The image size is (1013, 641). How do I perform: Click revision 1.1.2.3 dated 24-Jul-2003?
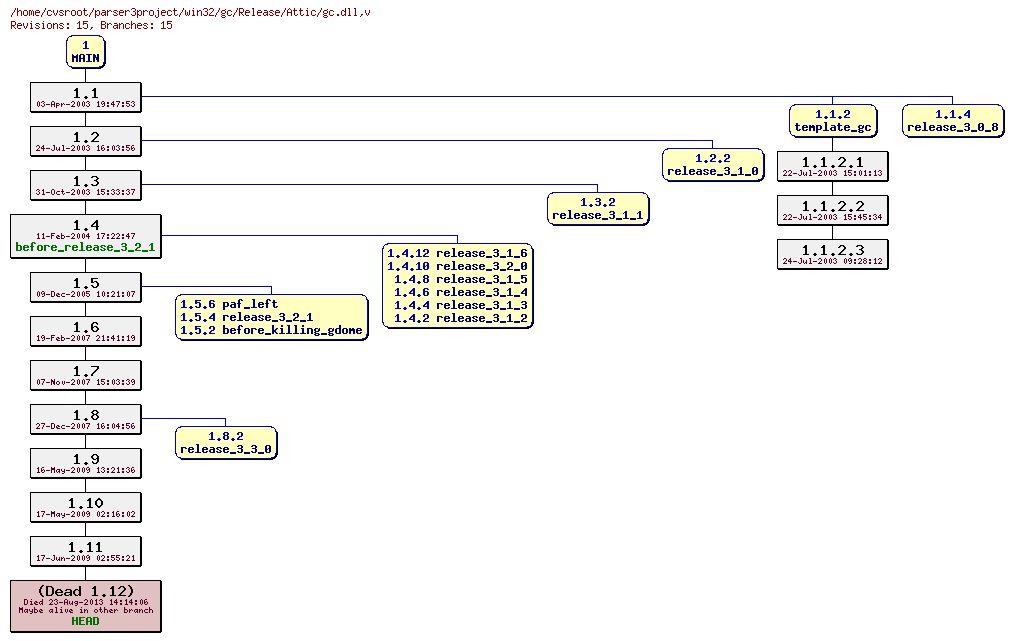(832, 255)
